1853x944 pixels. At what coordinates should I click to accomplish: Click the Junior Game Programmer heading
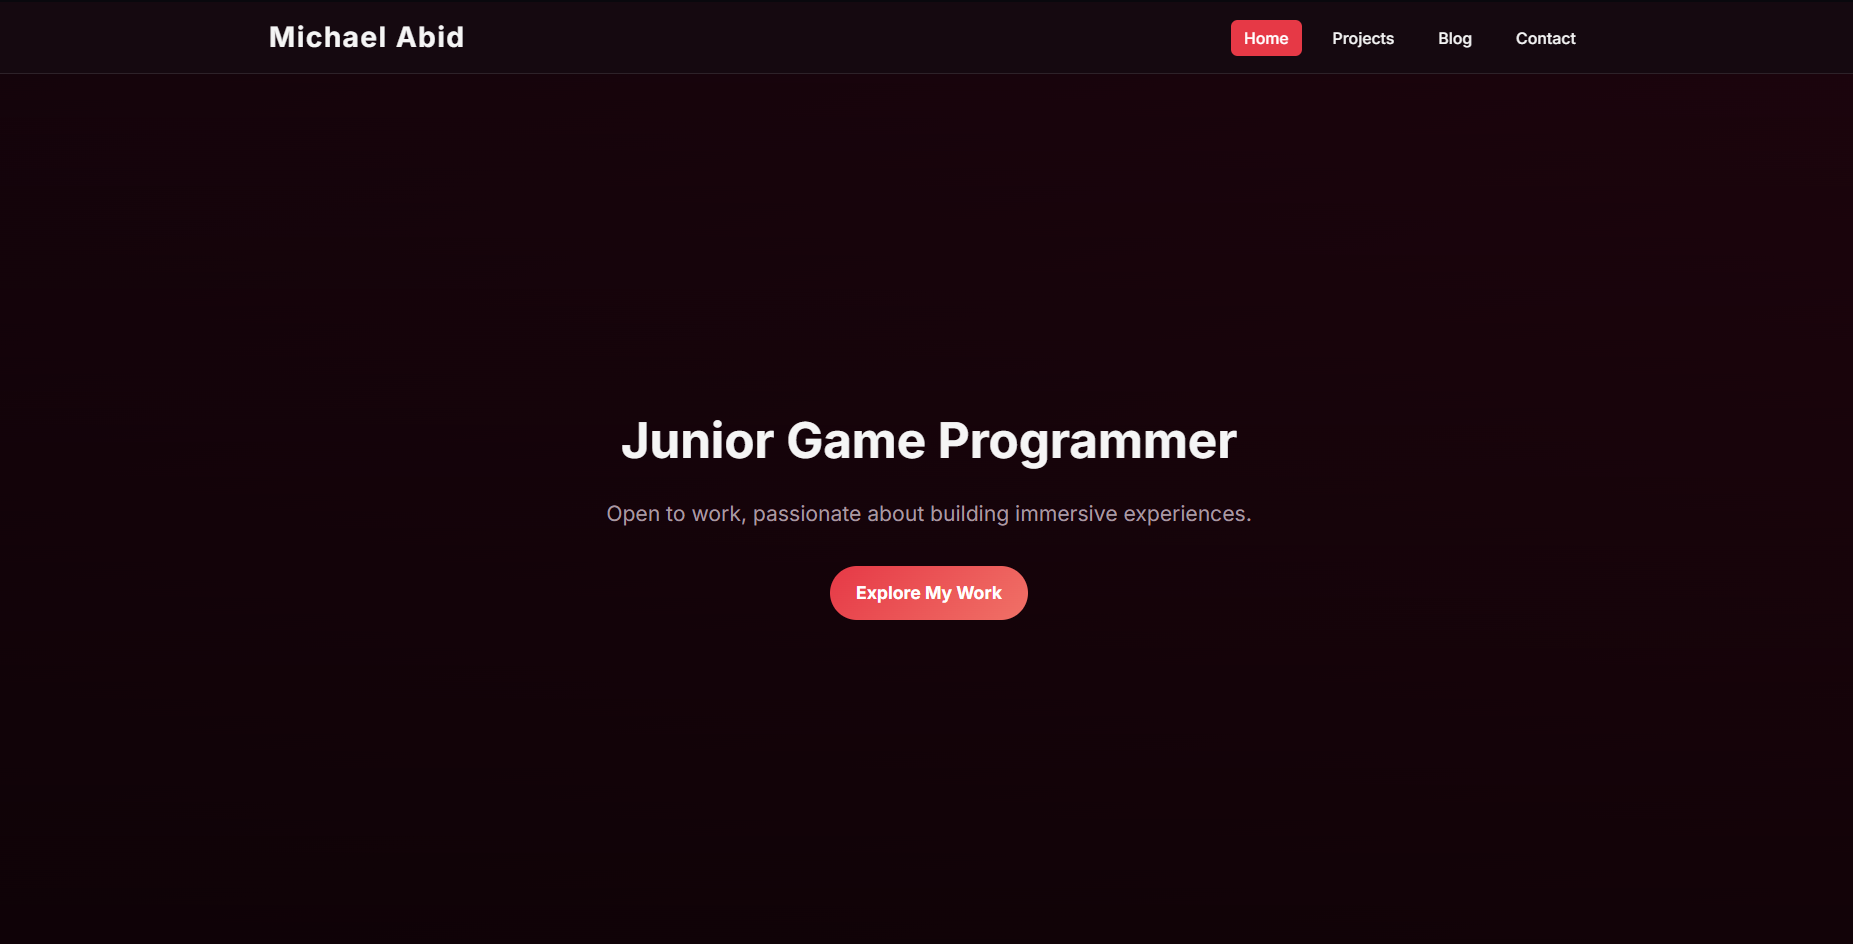(x=928, y=440)
